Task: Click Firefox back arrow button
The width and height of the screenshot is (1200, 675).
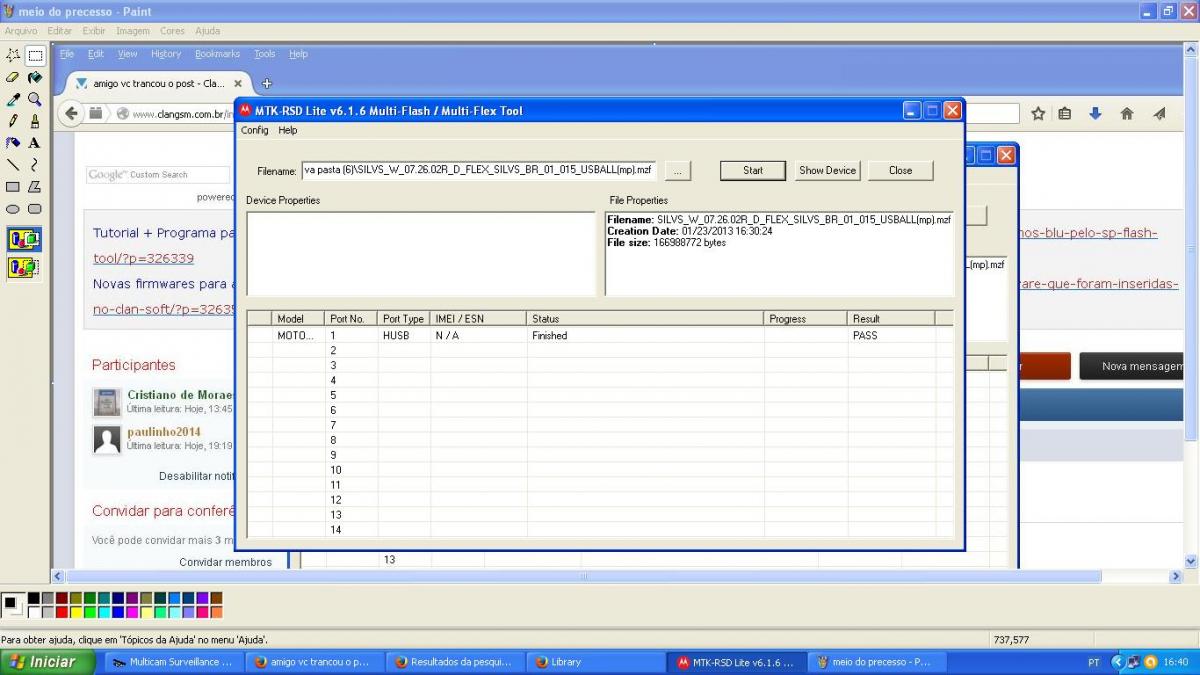Action: (72, 113)
